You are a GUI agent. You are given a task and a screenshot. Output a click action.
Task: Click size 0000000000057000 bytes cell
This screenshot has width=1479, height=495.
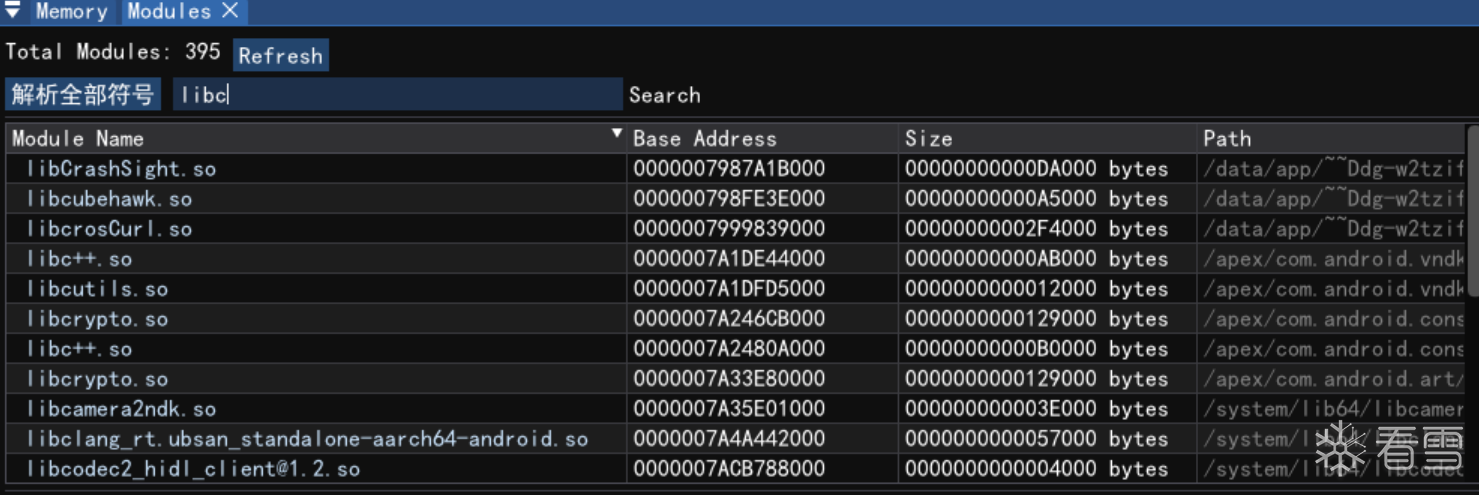(x=1036, y=438)
